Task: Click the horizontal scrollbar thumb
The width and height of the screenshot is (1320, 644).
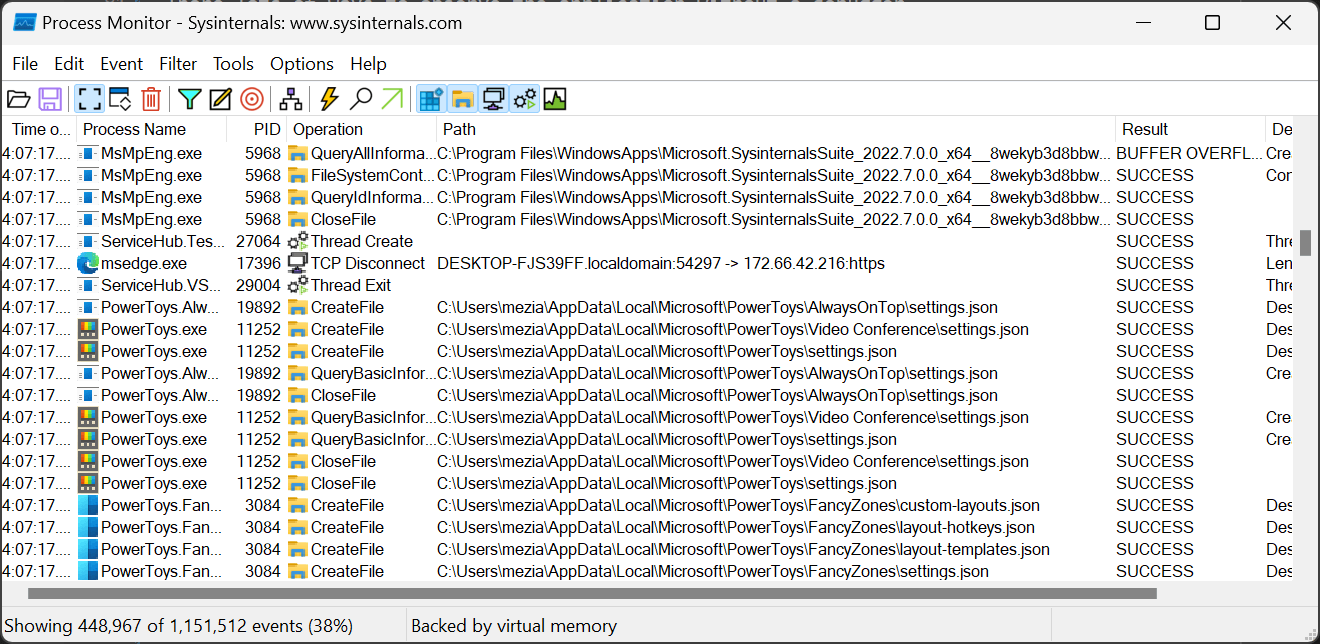Action: tap(590, 593)
